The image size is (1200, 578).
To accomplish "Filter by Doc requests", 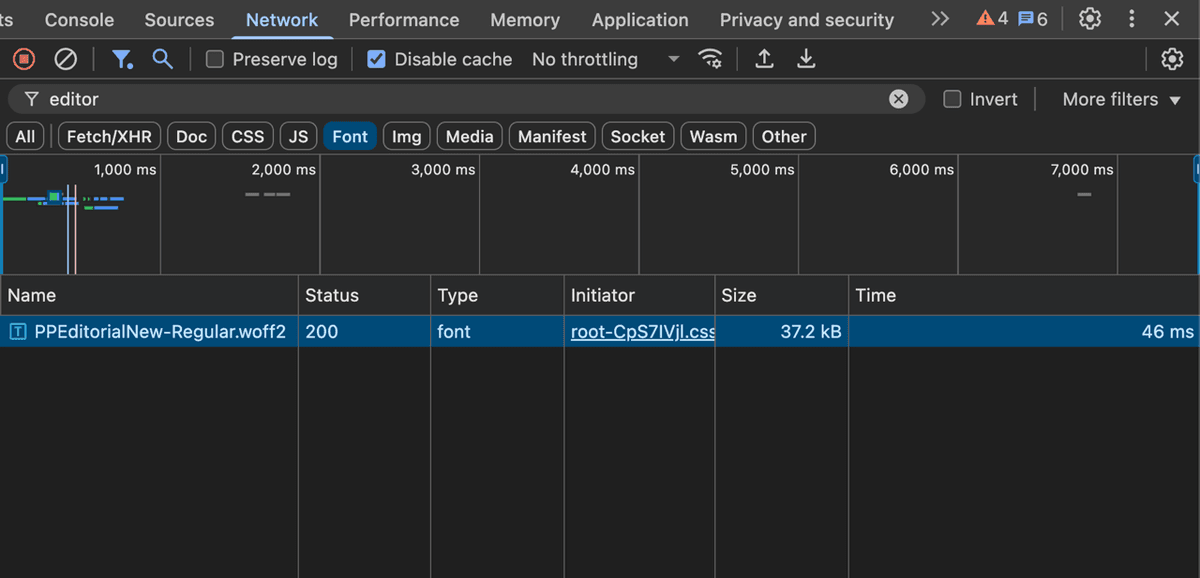I will (x=191, y=137).
